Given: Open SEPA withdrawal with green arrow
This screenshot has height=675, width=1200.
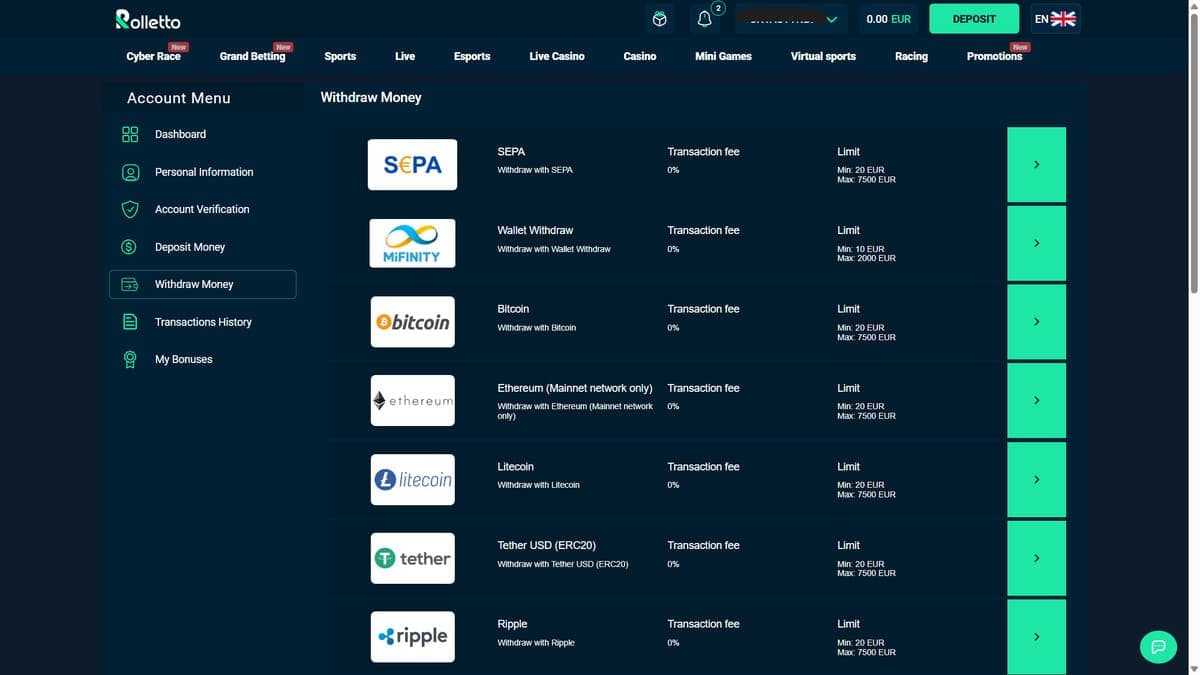Looking at the screenshot, I should 1036,165.
